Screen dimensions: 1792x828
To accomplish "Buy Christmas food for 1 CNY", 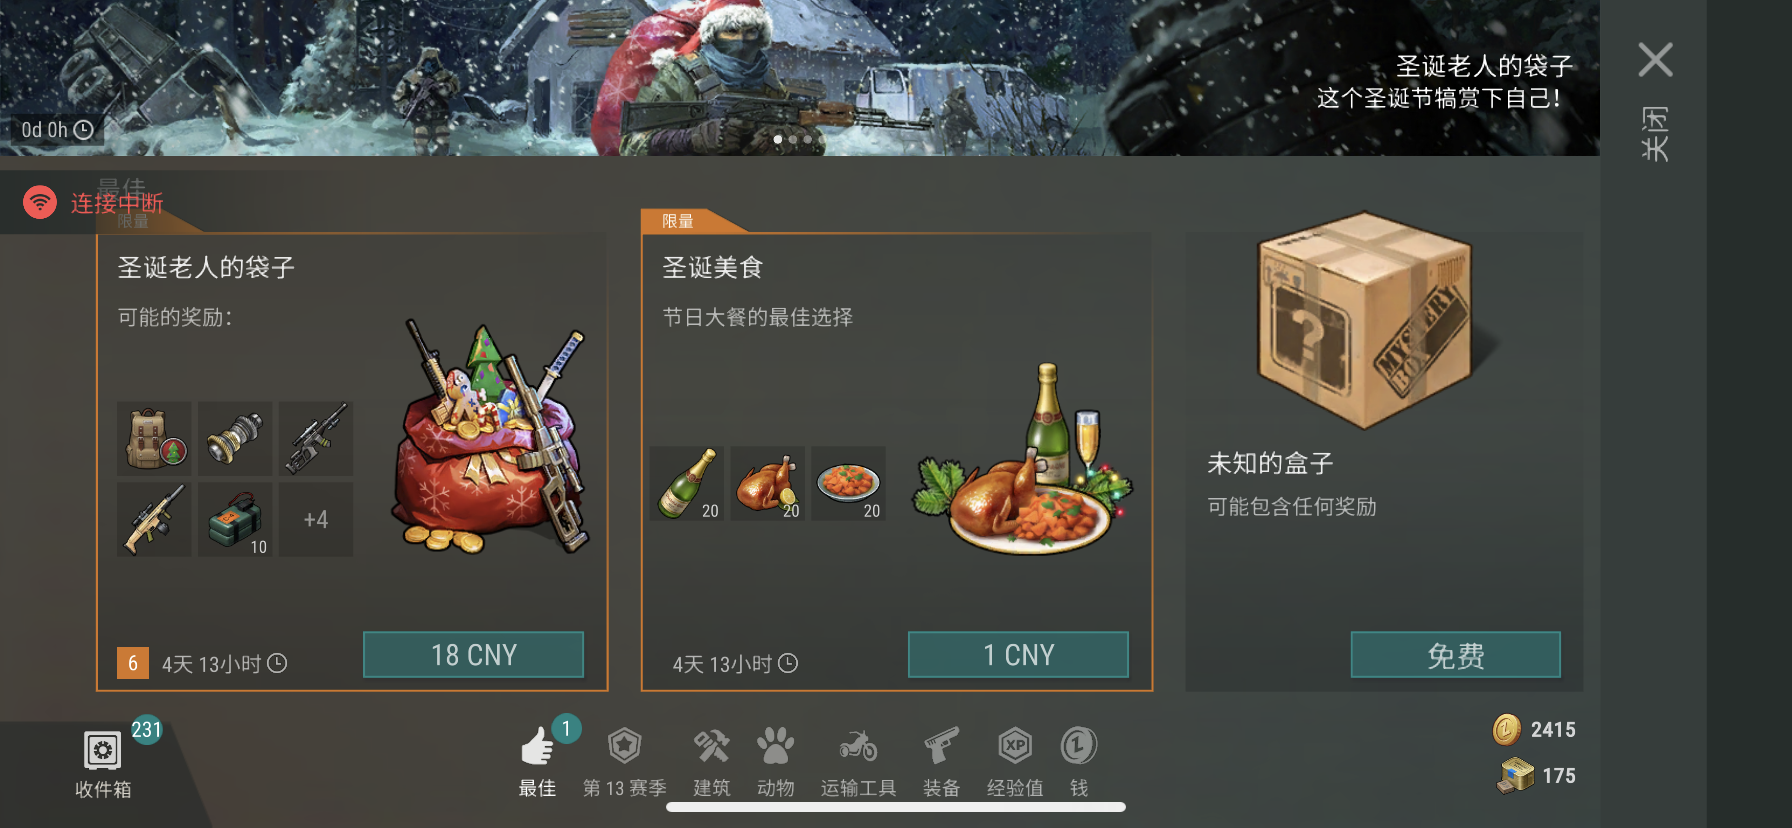I will pyautogui.click(x=1018, y=655).
